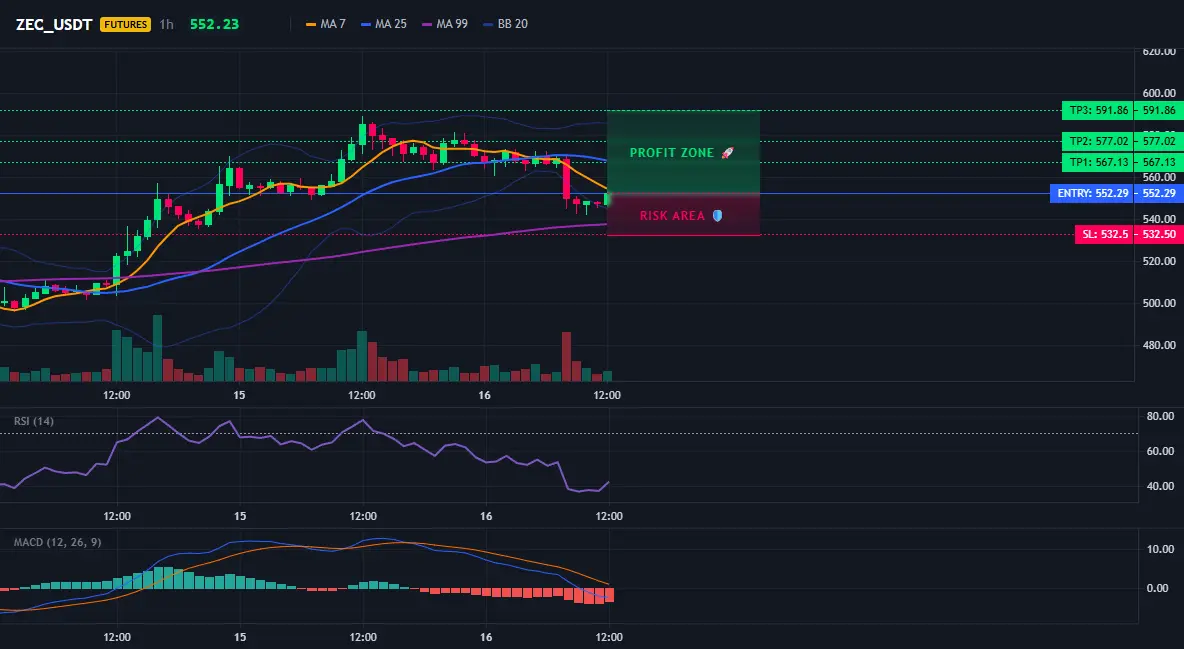The image size is (1184, 649).
Task: Click the 577.02 price axis tag
Action: (1159, 141)
